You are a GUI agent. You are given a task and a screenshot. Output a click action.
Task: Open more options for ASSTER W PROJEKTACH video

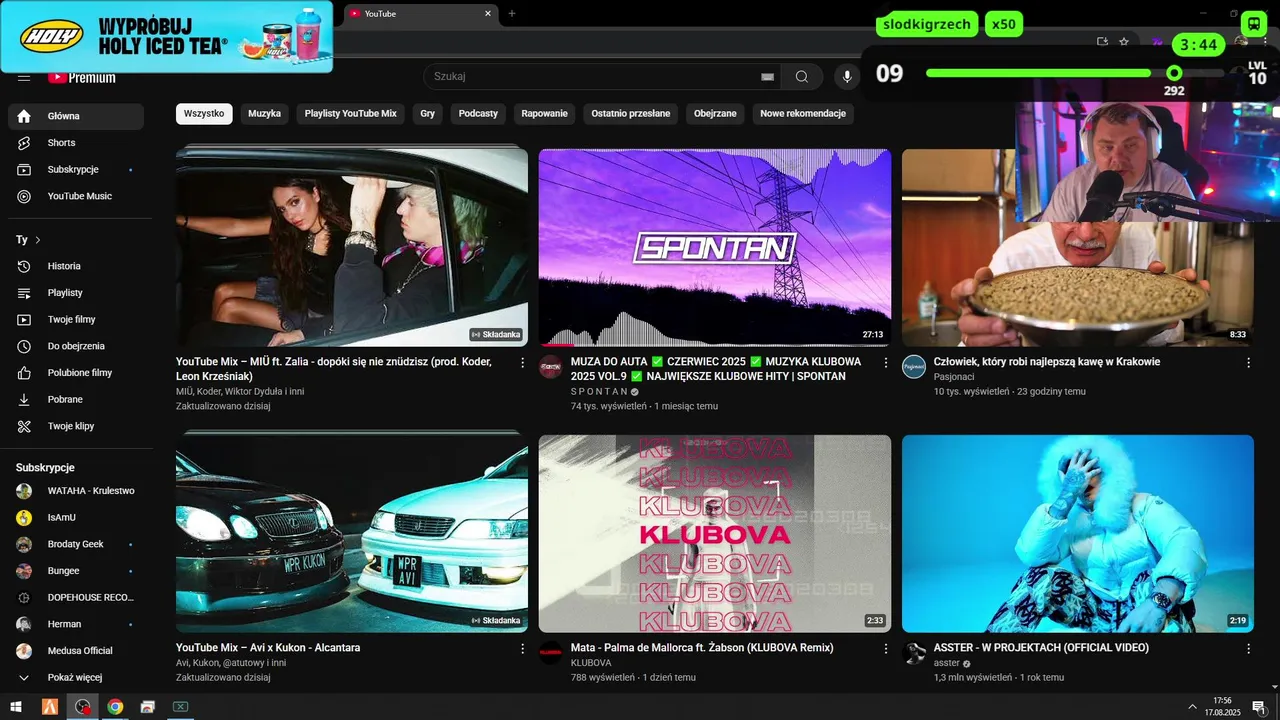[1248, 649]
